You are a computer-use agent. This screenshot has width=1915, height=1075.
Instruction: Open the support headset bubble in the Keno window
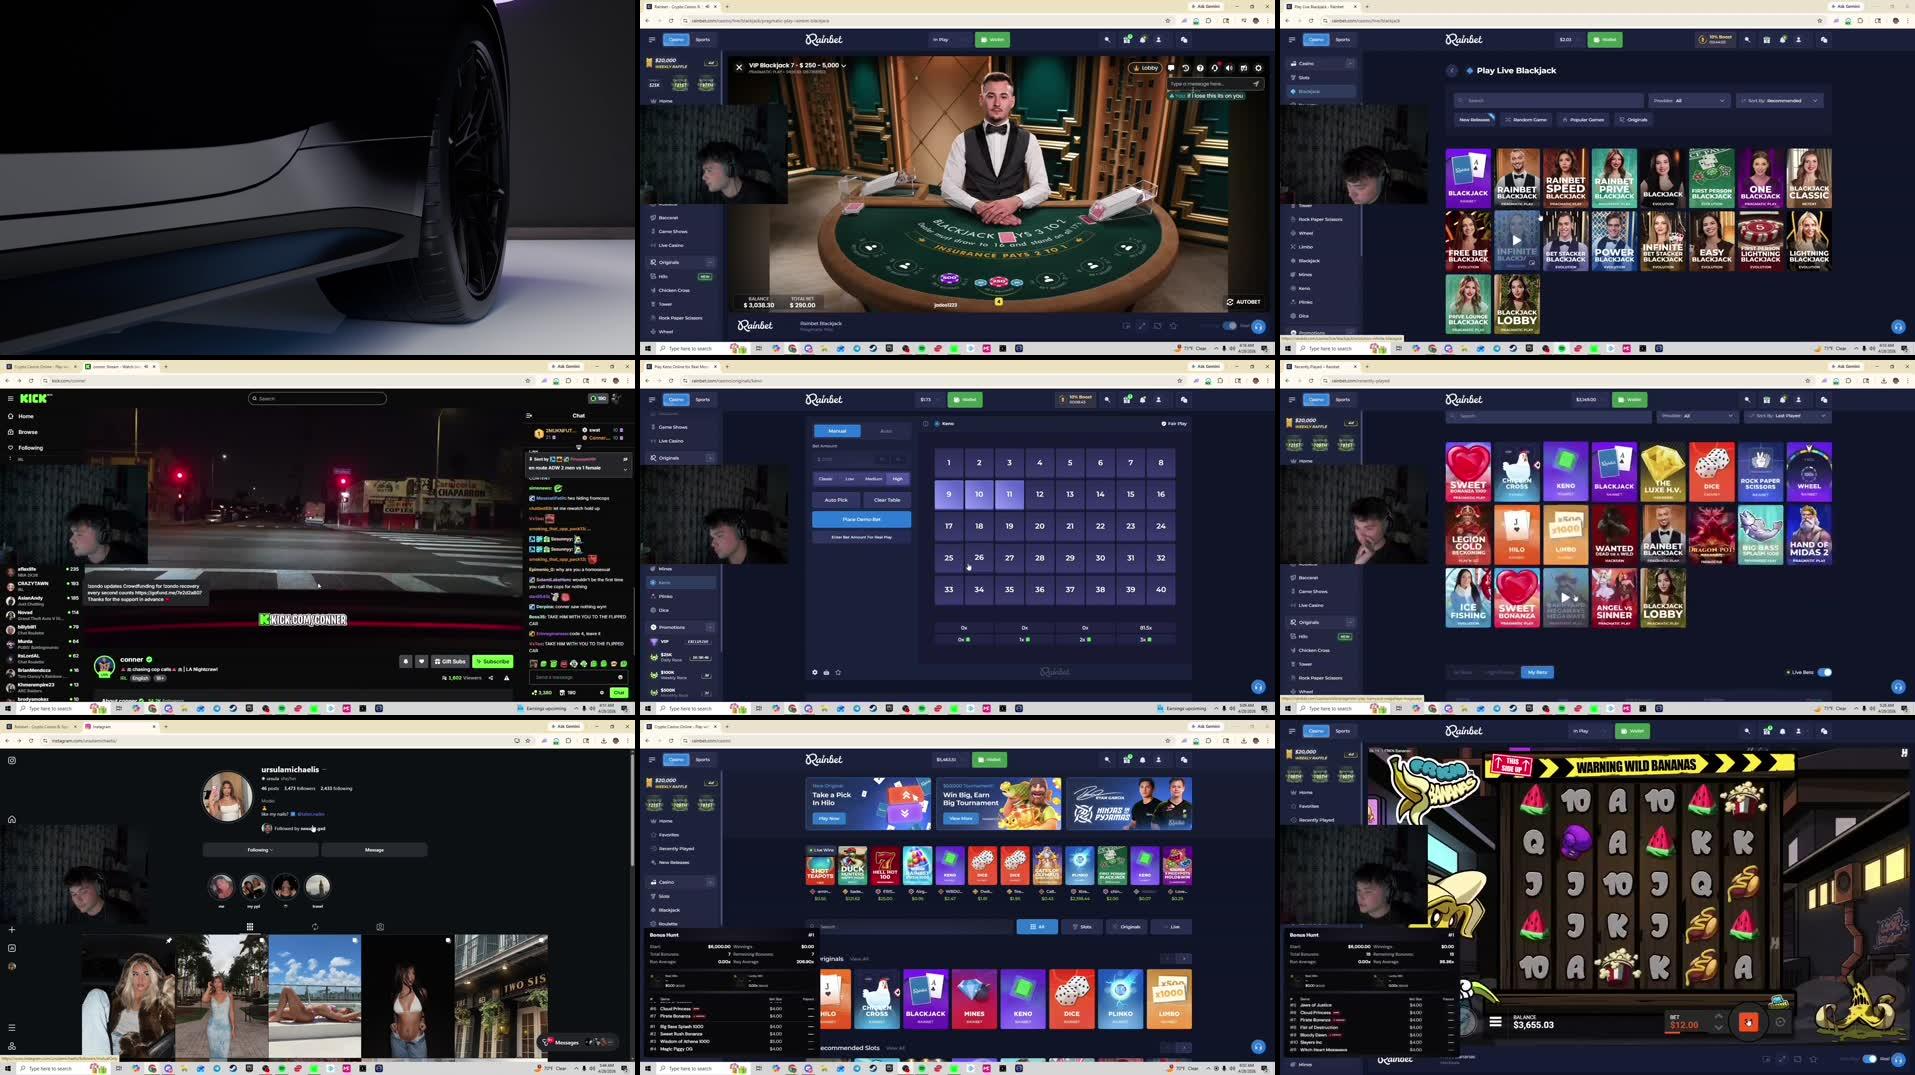tap(1258, 687)
